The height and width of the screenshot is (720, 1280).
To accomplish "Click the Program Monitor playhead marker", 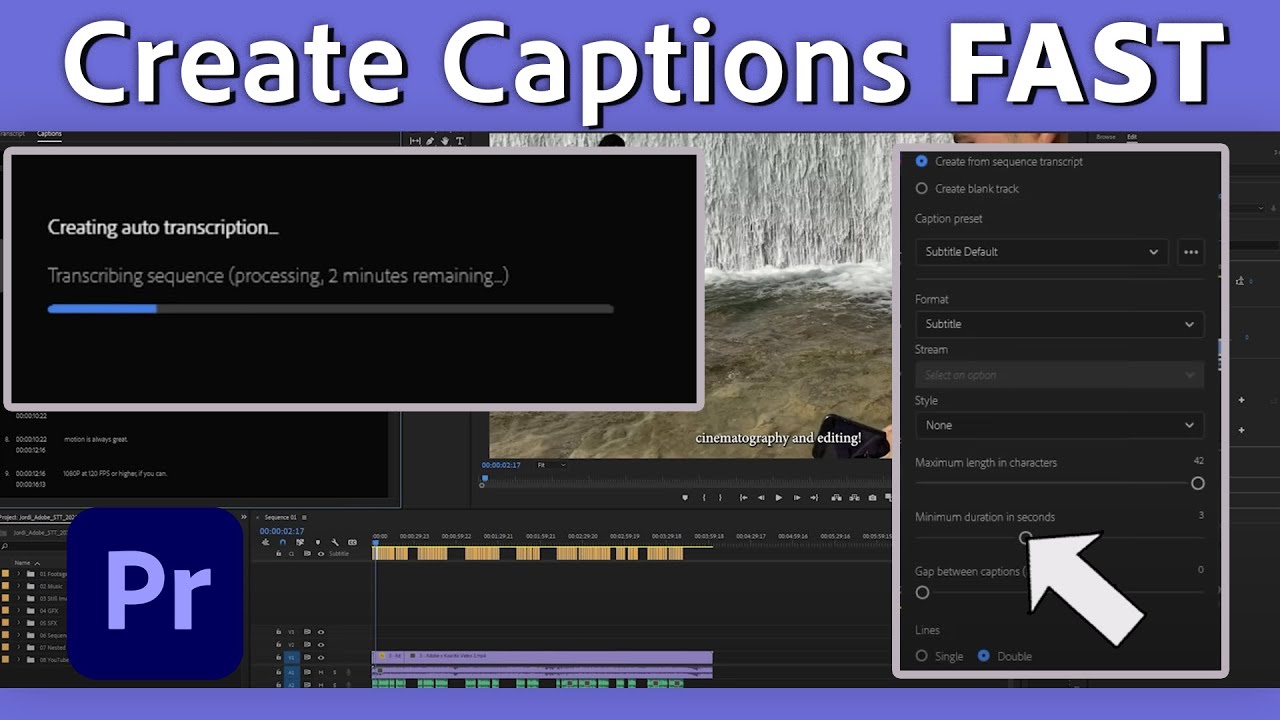I will click(x=484, y=478).
